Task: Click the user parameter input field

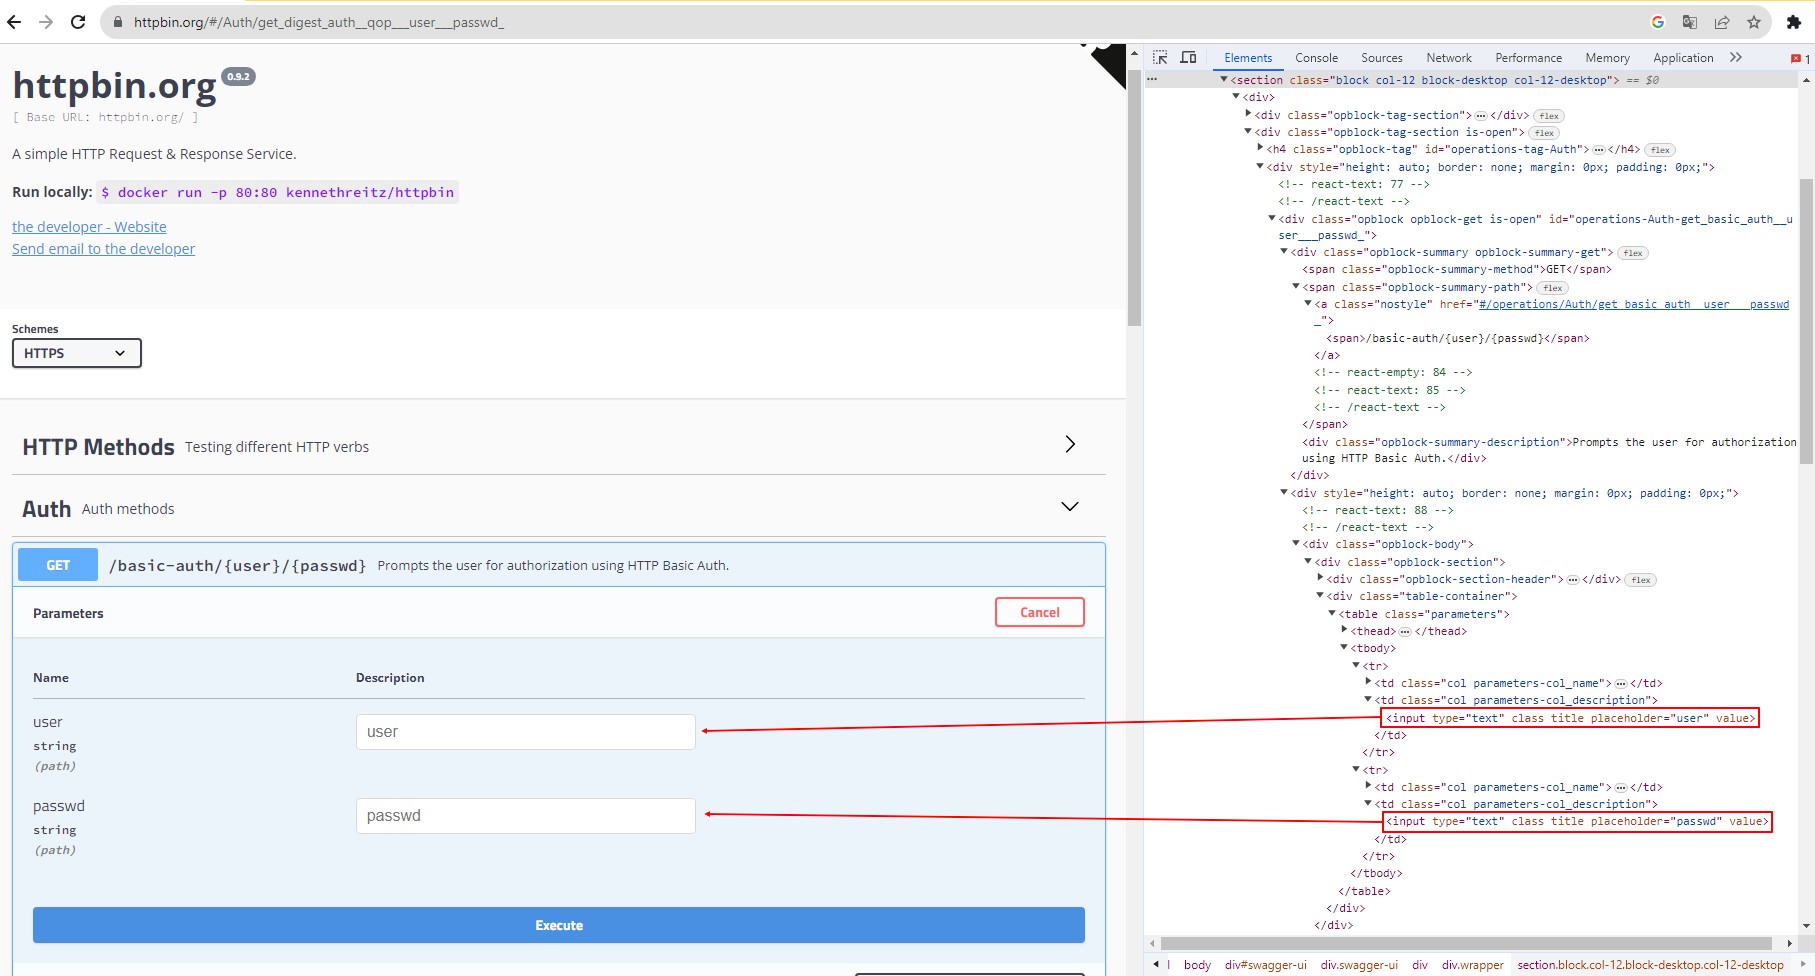Action: (x=525, y=732)
